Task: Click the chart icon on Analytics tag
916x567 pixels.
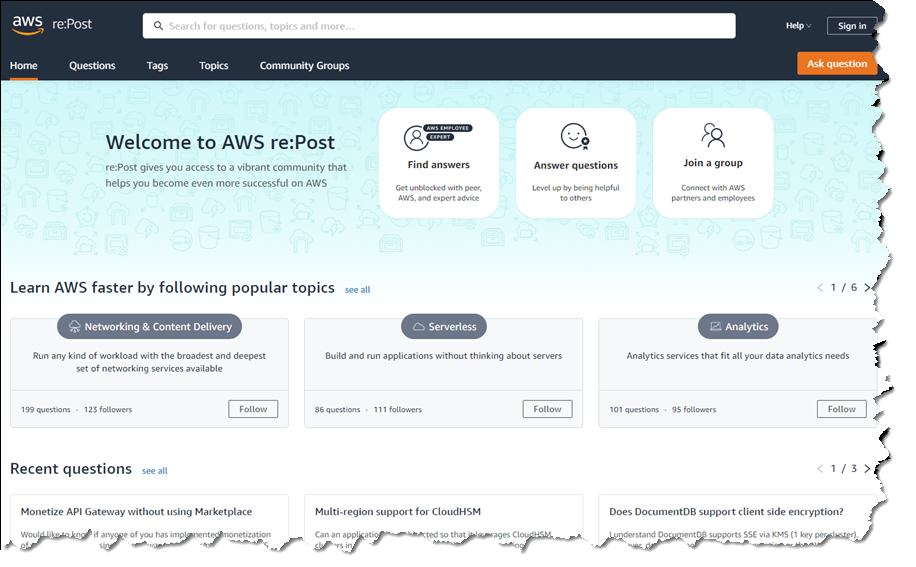Action: [x=715, y=326]
